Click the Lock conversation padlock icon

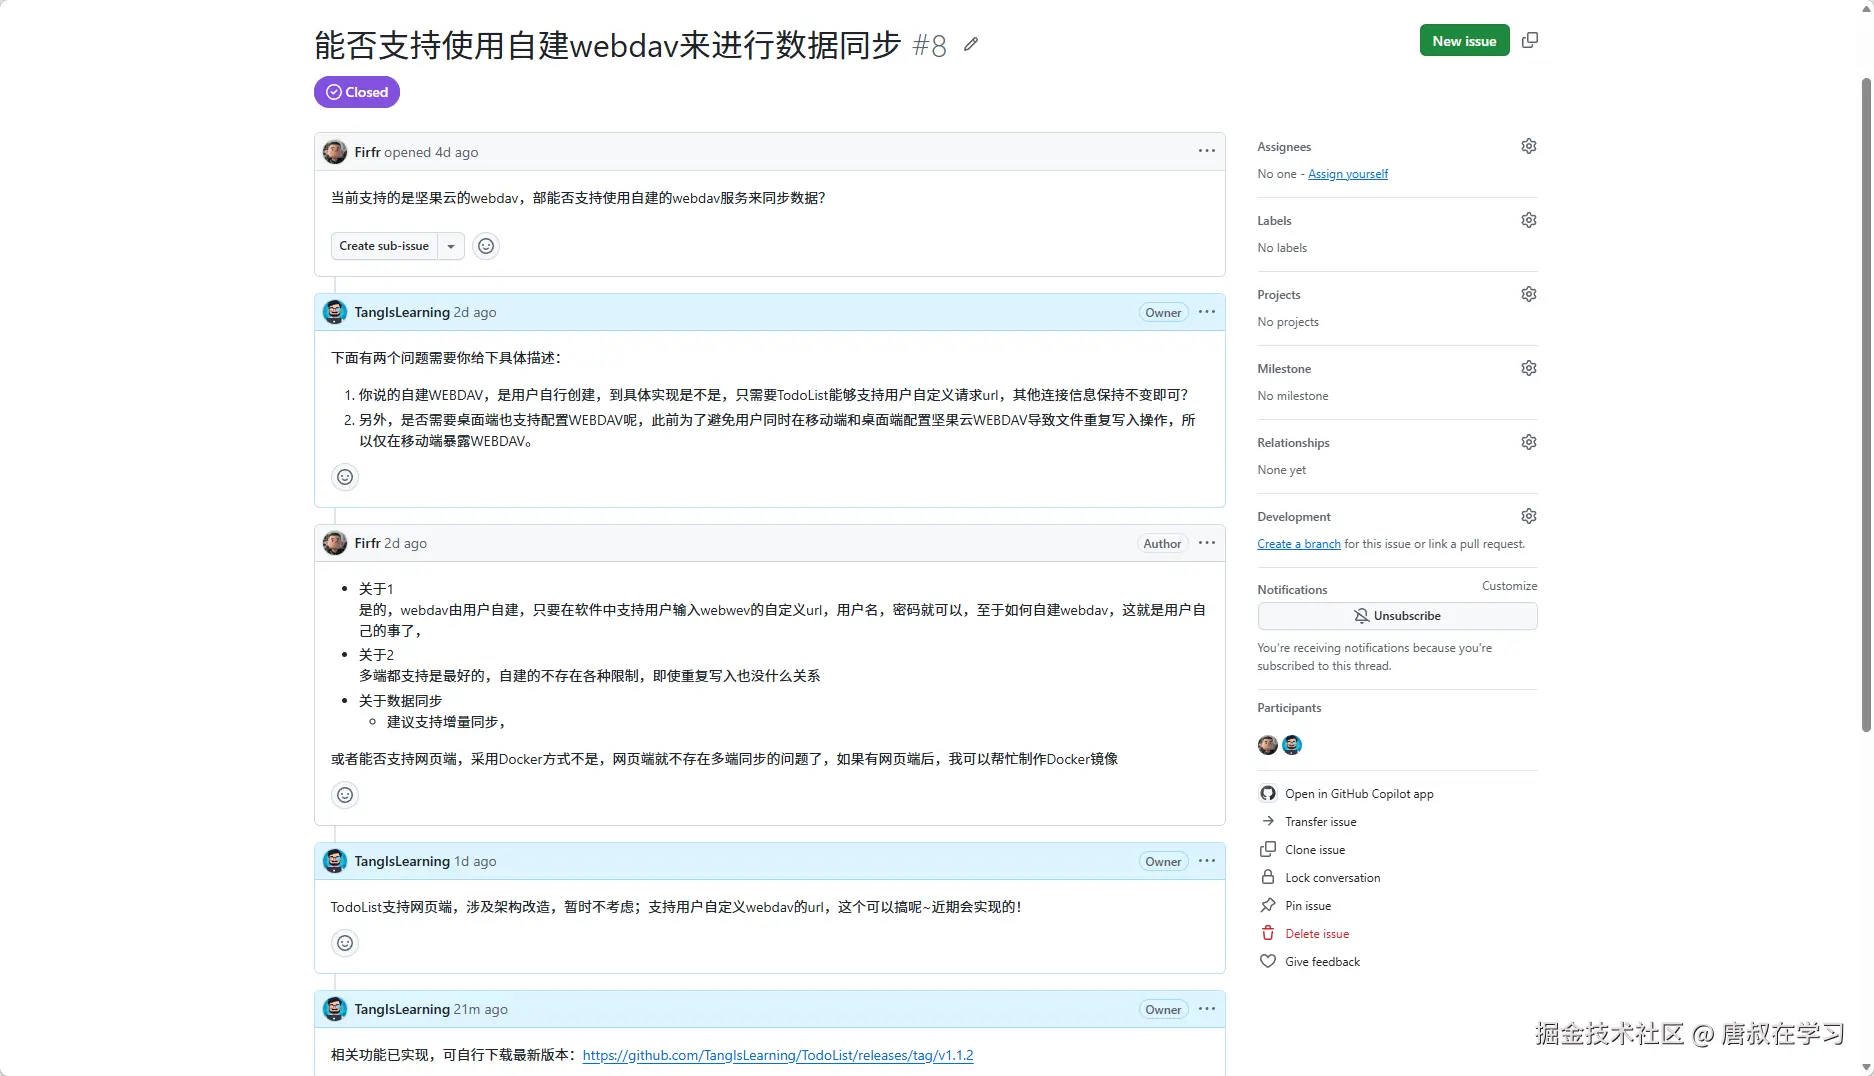(1267, 878)
